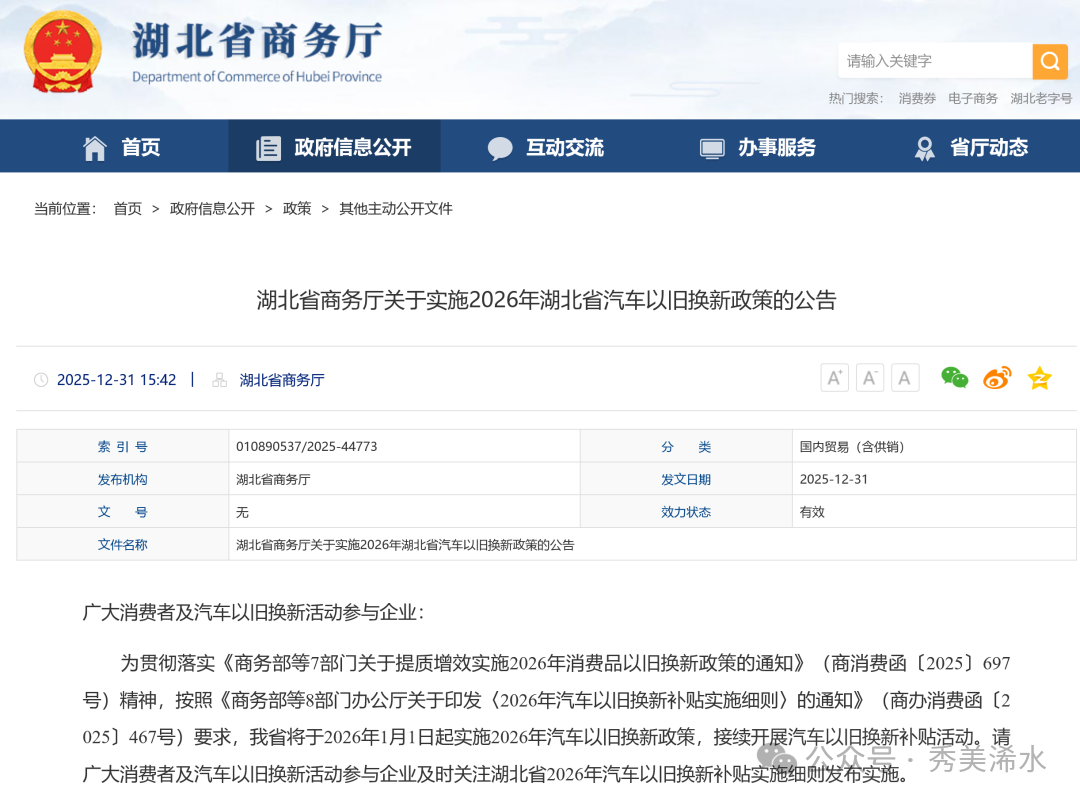Viewport: 1080px width, 802px height.
Task: Switch to 省厅动态 tab
Action: pyautogui.click(x=971, y=148)
